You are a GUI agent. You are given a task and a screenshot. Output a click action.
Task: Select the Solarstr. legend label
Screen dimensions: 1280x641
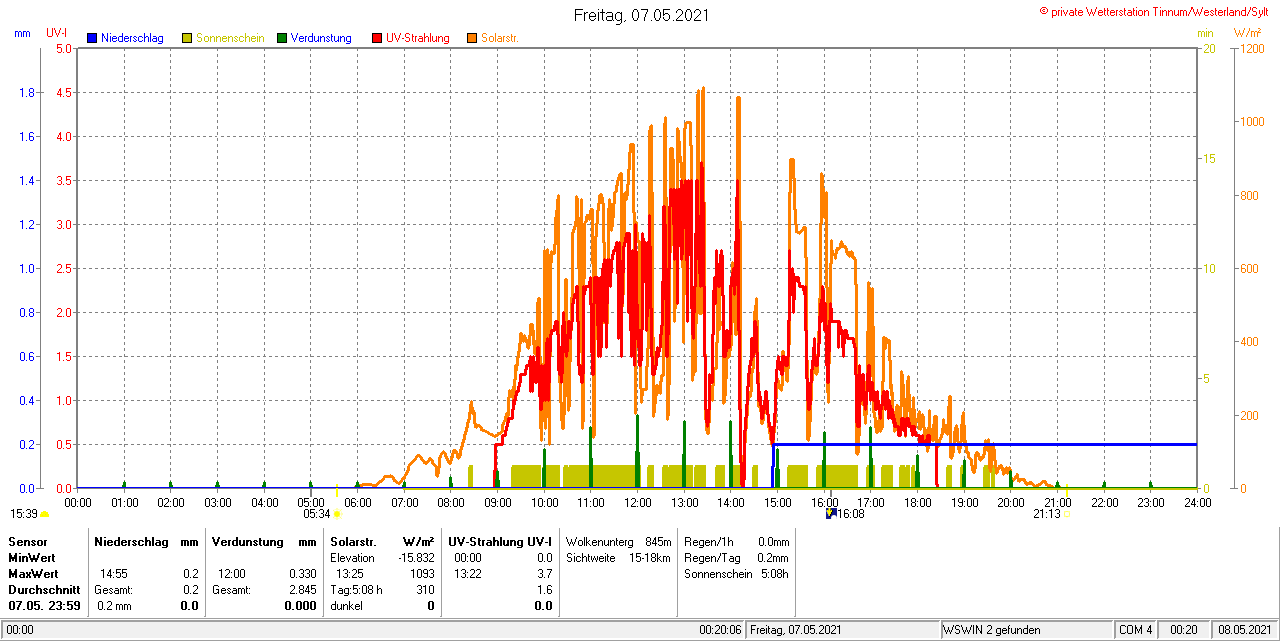[x=500, y=38]
